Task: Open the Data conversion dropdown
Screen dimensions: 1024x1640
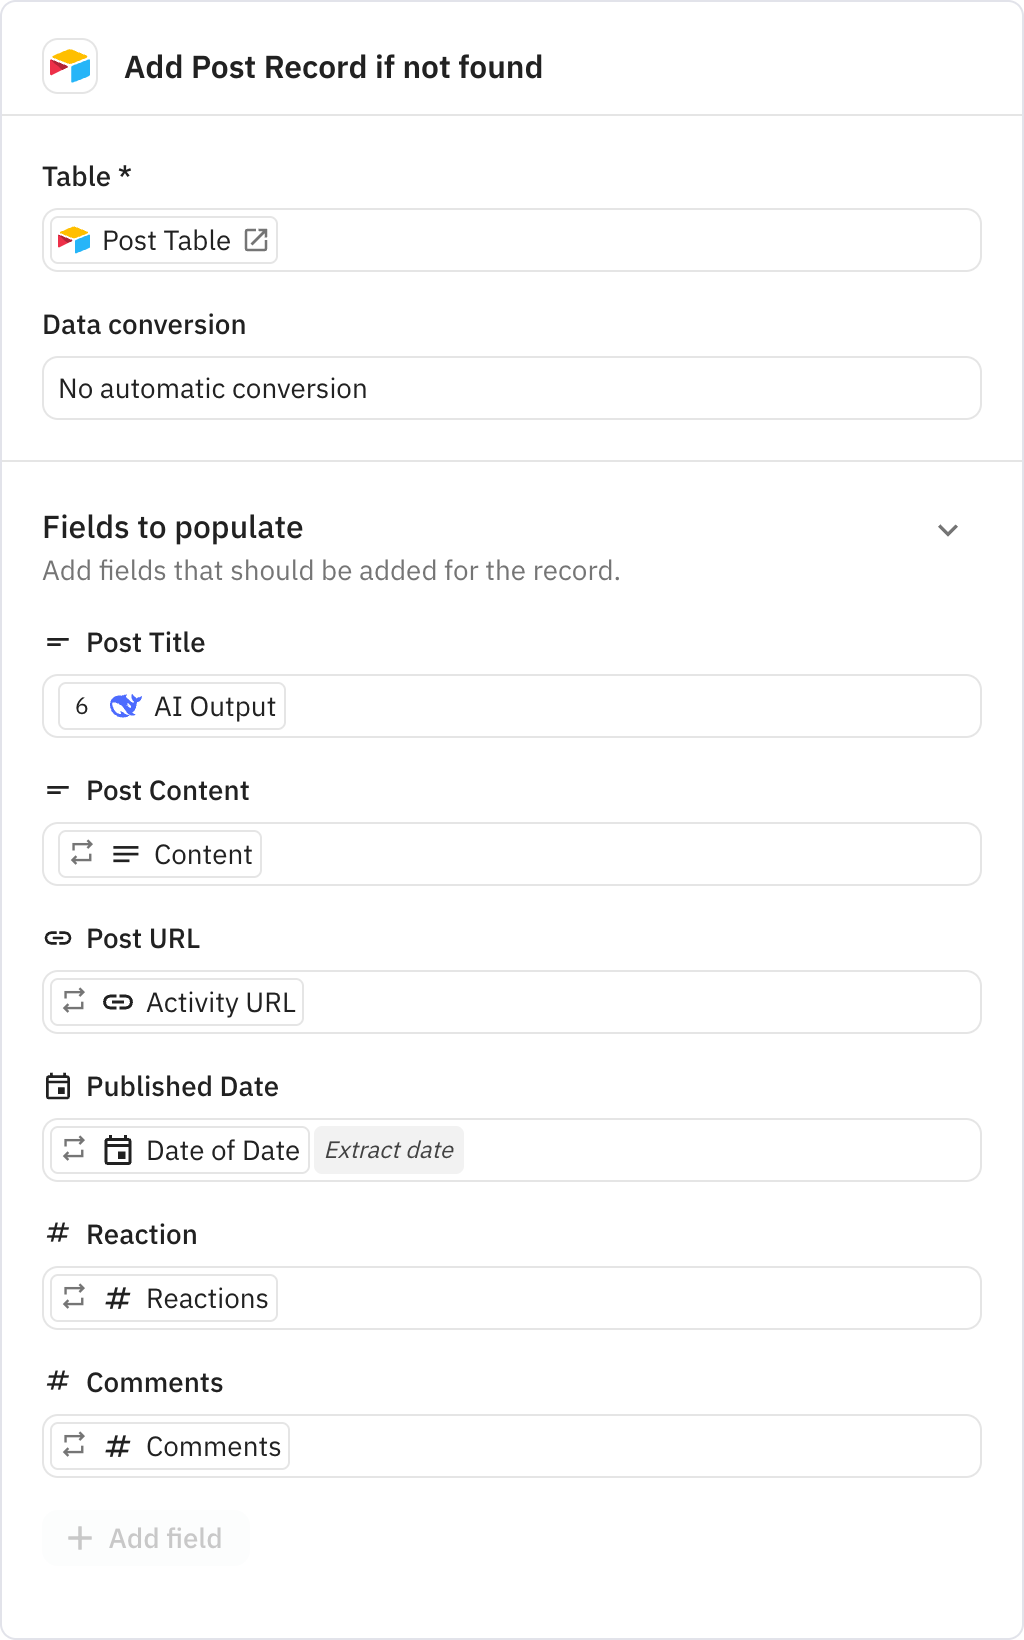Action: (x=511, y=388)
